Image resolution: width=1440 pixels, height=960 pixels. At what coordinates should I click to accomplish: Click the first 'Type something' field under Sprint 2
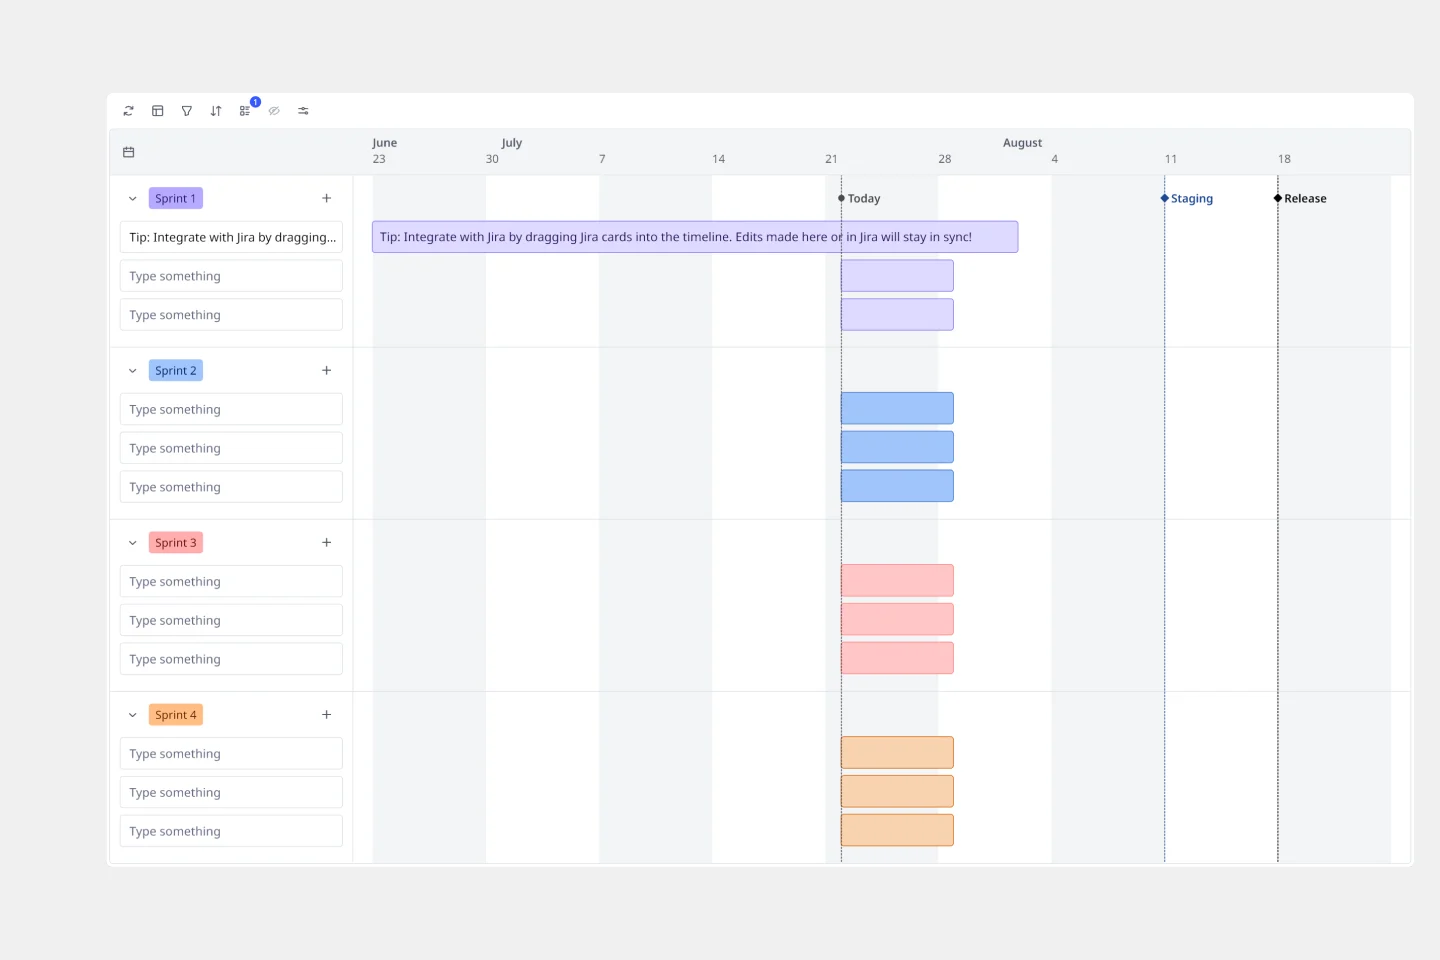pyautogui.click(x=231, y=409)
